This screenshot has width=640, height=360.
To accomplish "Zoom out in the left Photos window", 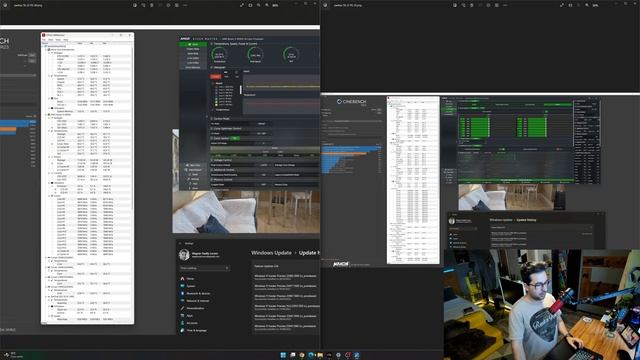I will click(x=258, y=5).
